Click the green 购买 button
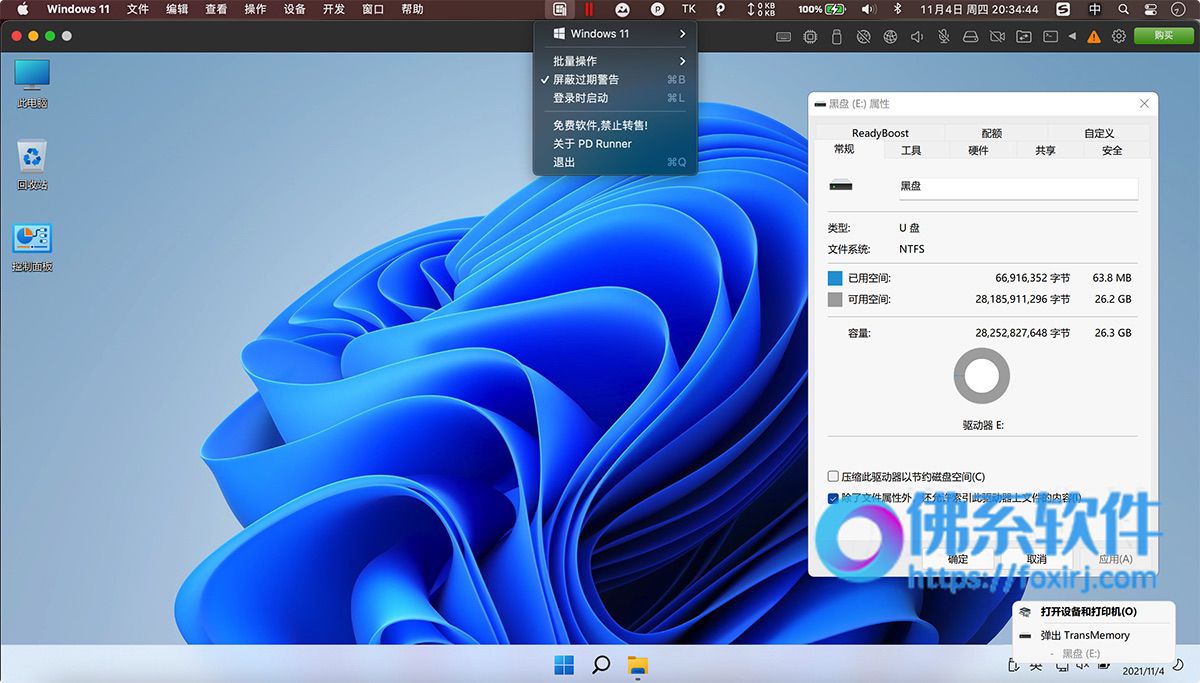The image size is (1200, 683). [1164, 36]
